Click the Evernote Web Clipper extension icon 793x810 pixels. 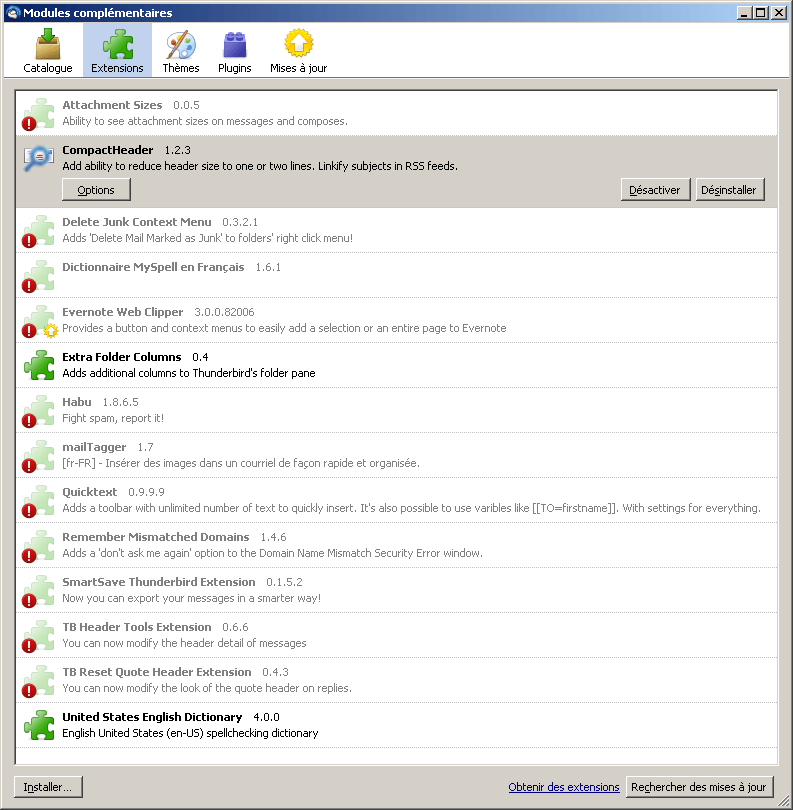(x=40, y=321)
